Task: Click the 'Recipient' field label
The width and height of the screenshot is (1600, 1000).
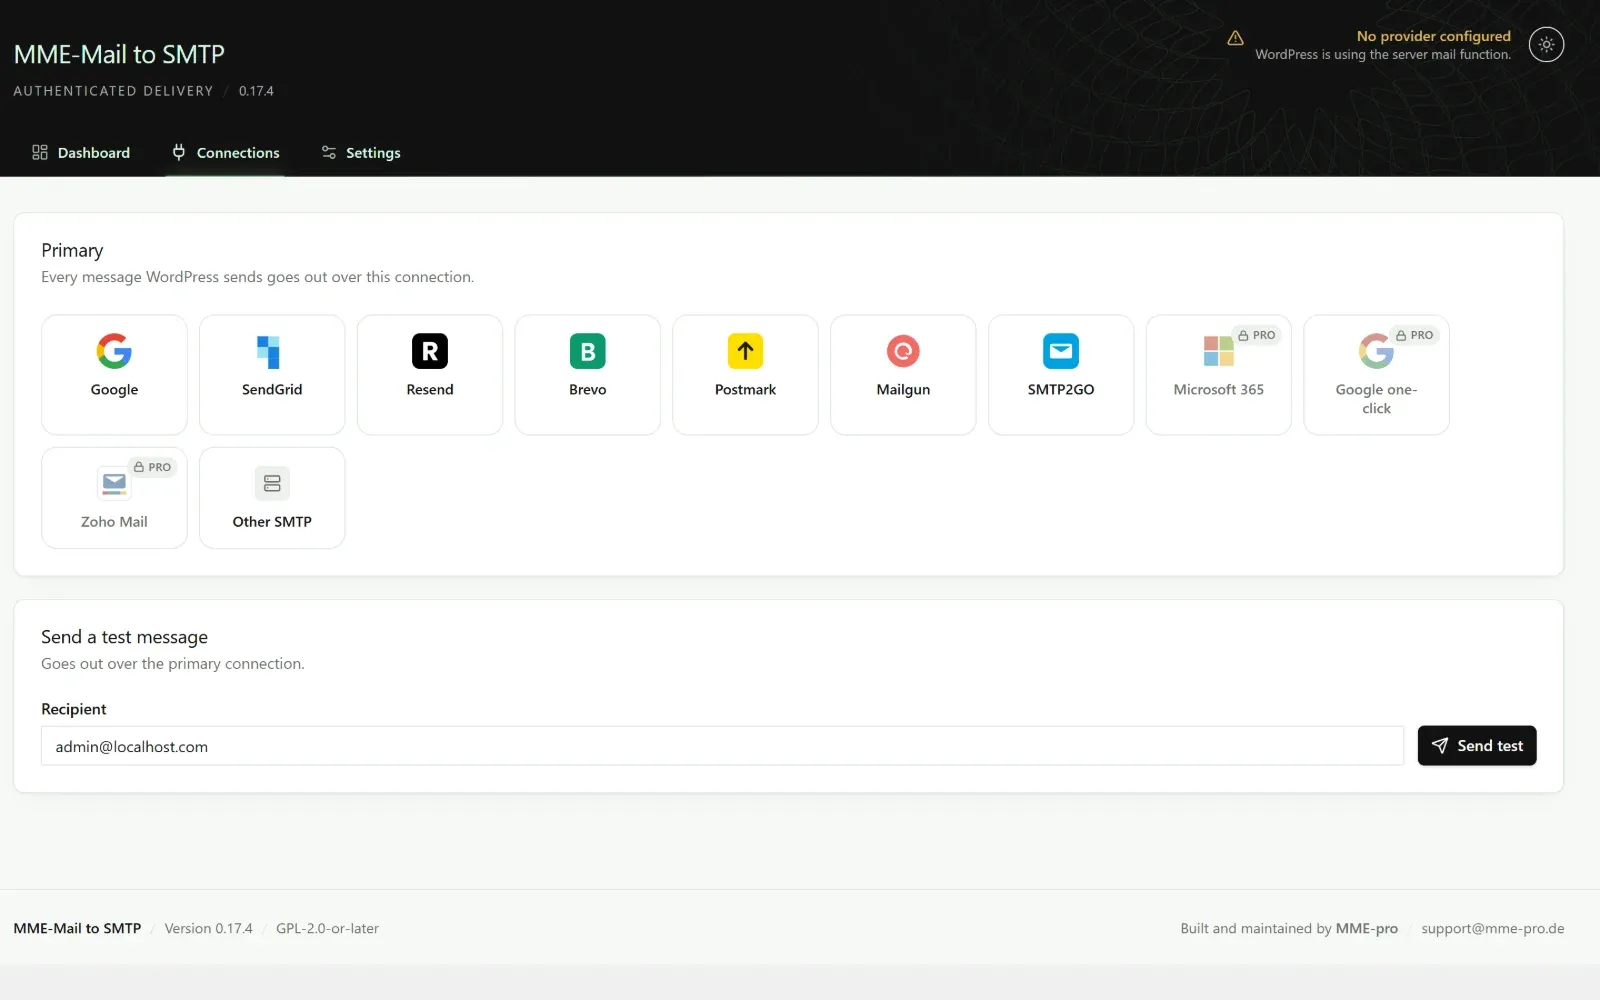Action: point(73,709)
